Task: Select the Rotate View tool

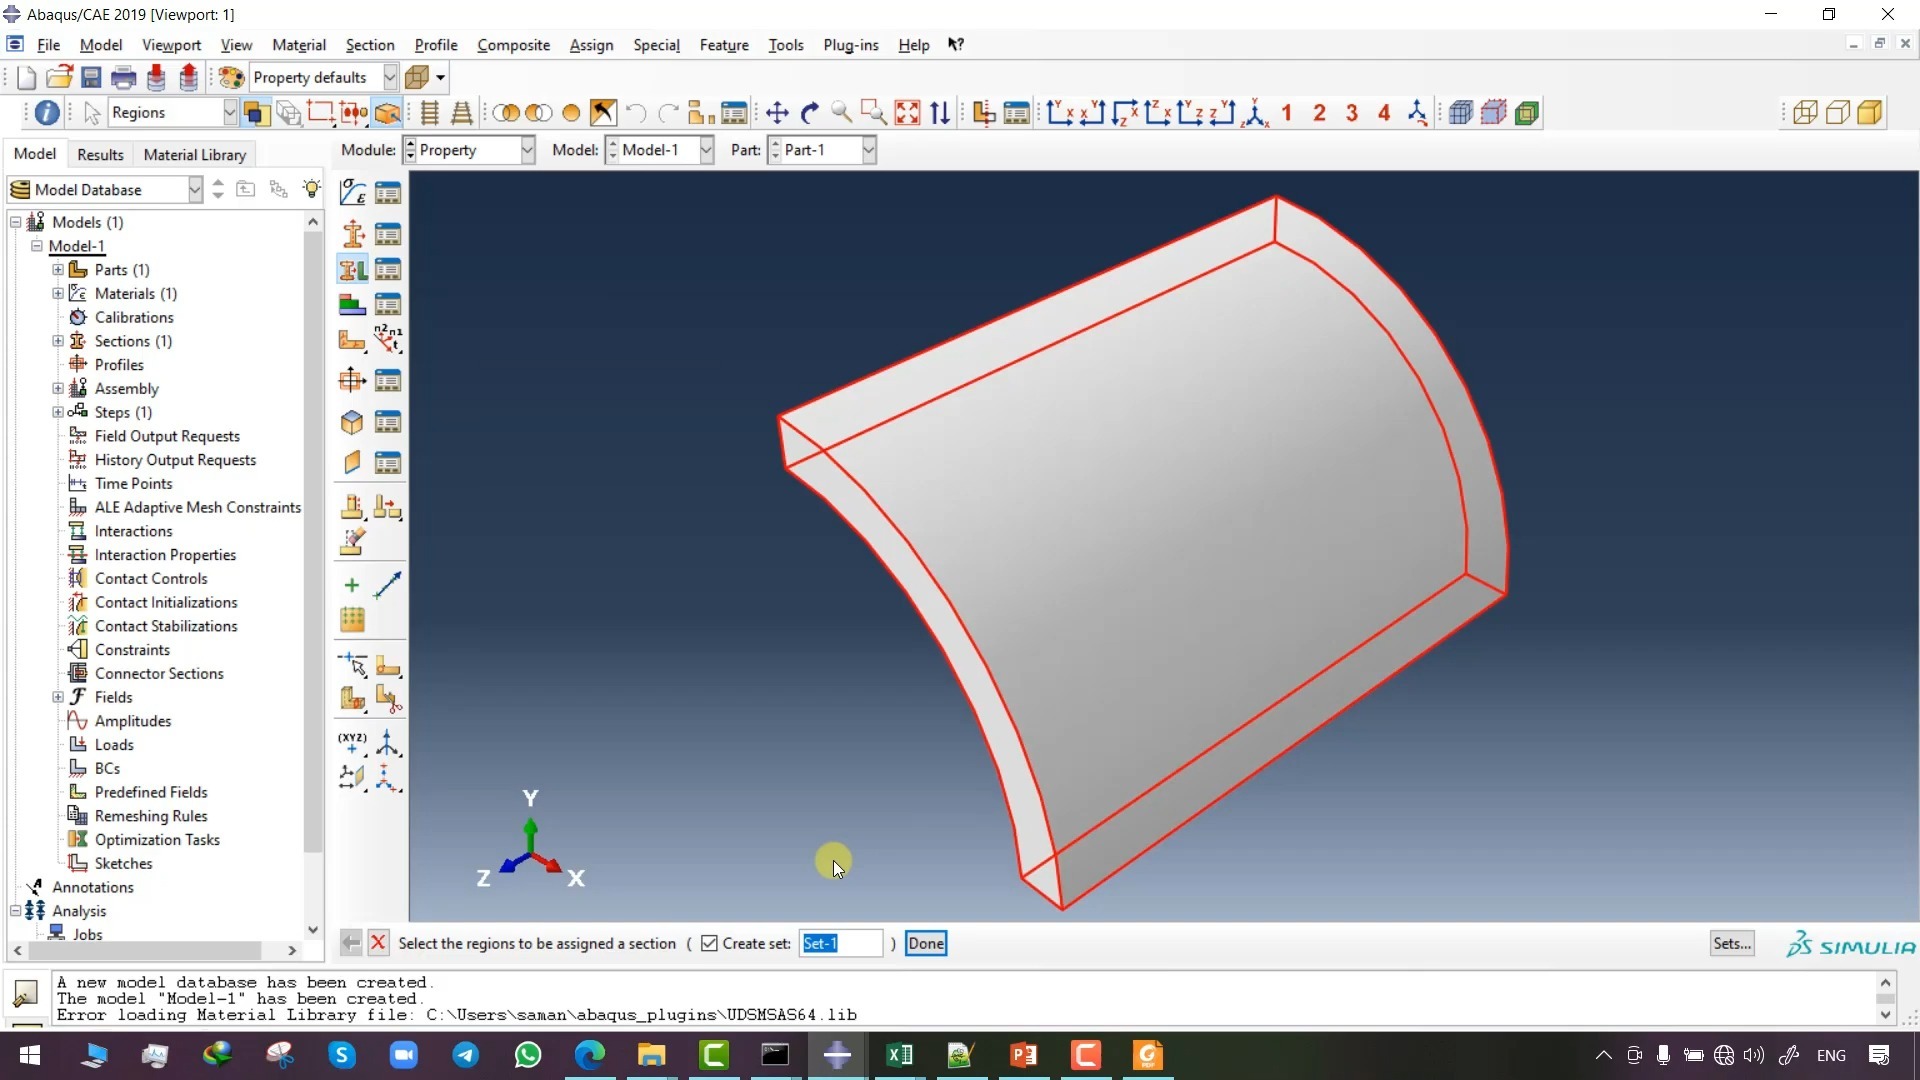Action: coord(810,113)
